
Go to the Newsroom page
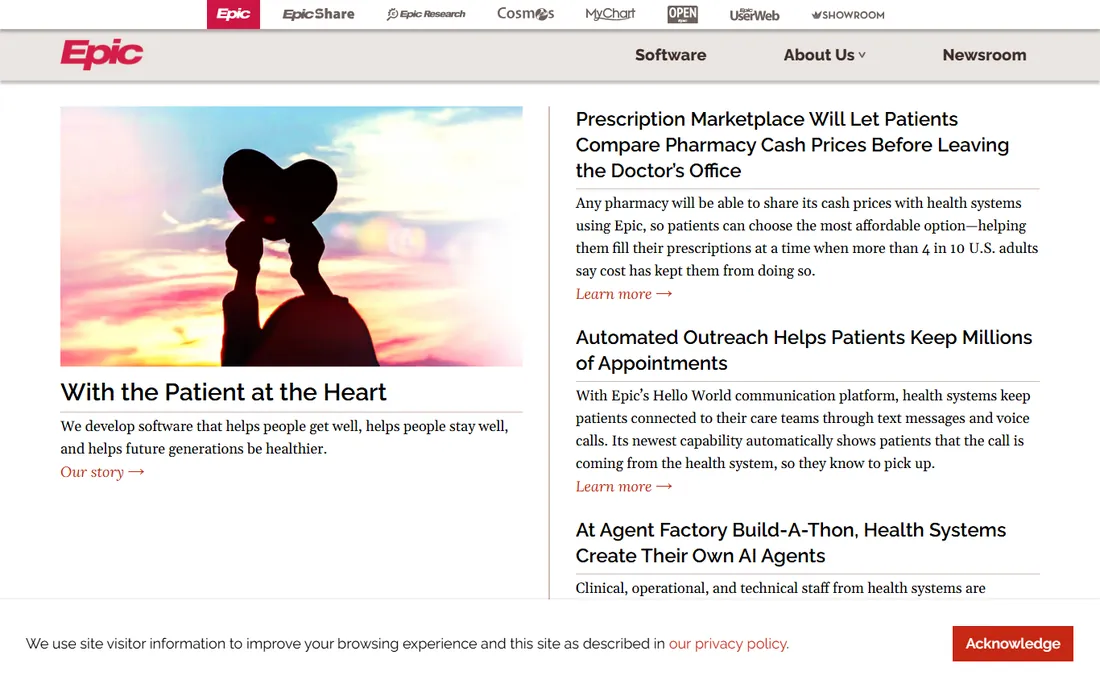(x=984, y=55)
